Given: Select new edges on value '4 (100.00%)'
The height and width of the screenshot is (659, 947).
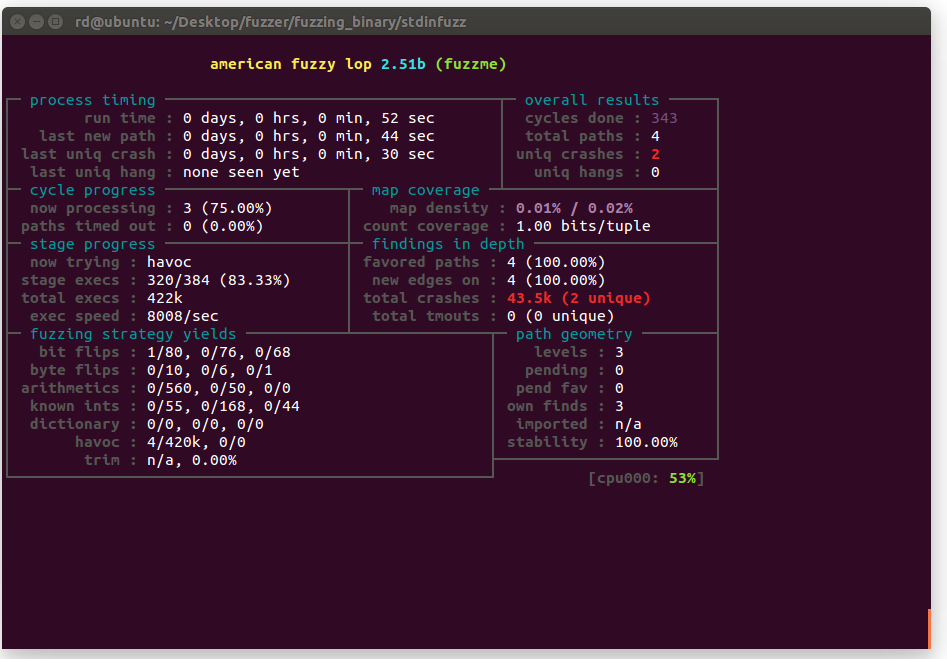Looking at the screenshot, I should pyautogui.click(x=556, y=280).
